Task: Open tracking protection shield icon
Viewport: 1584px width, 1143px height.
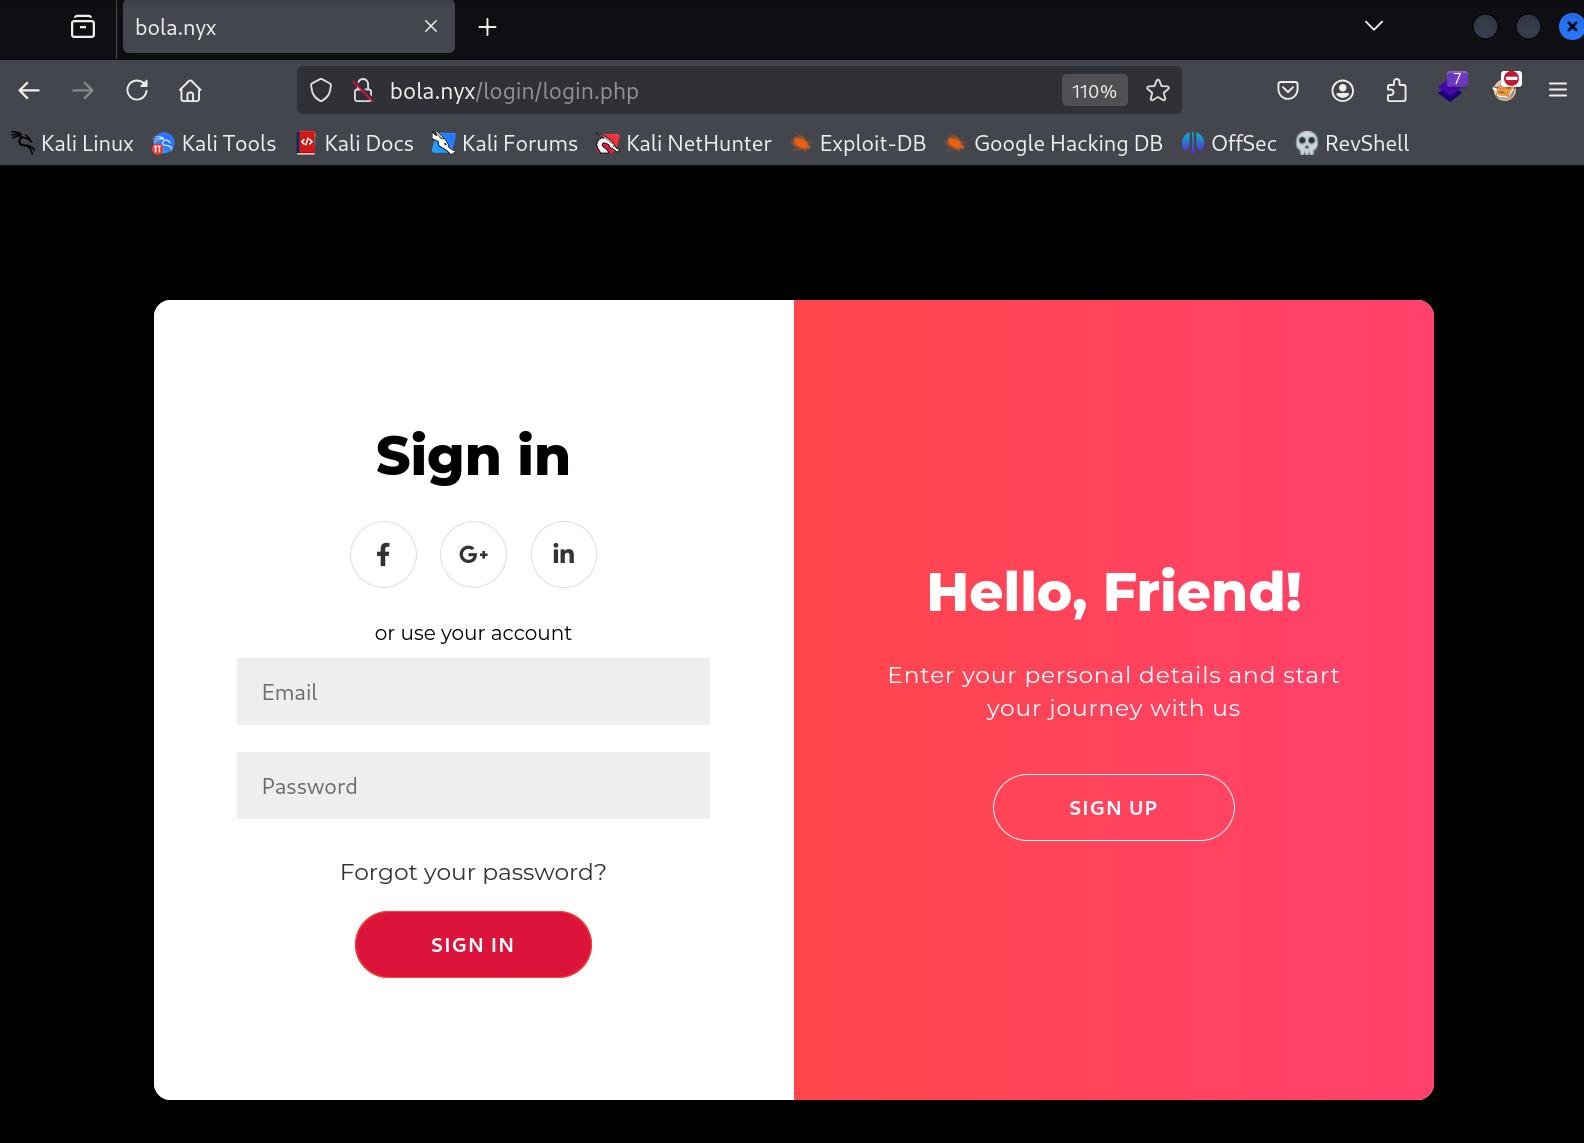Action: (321, 91)
